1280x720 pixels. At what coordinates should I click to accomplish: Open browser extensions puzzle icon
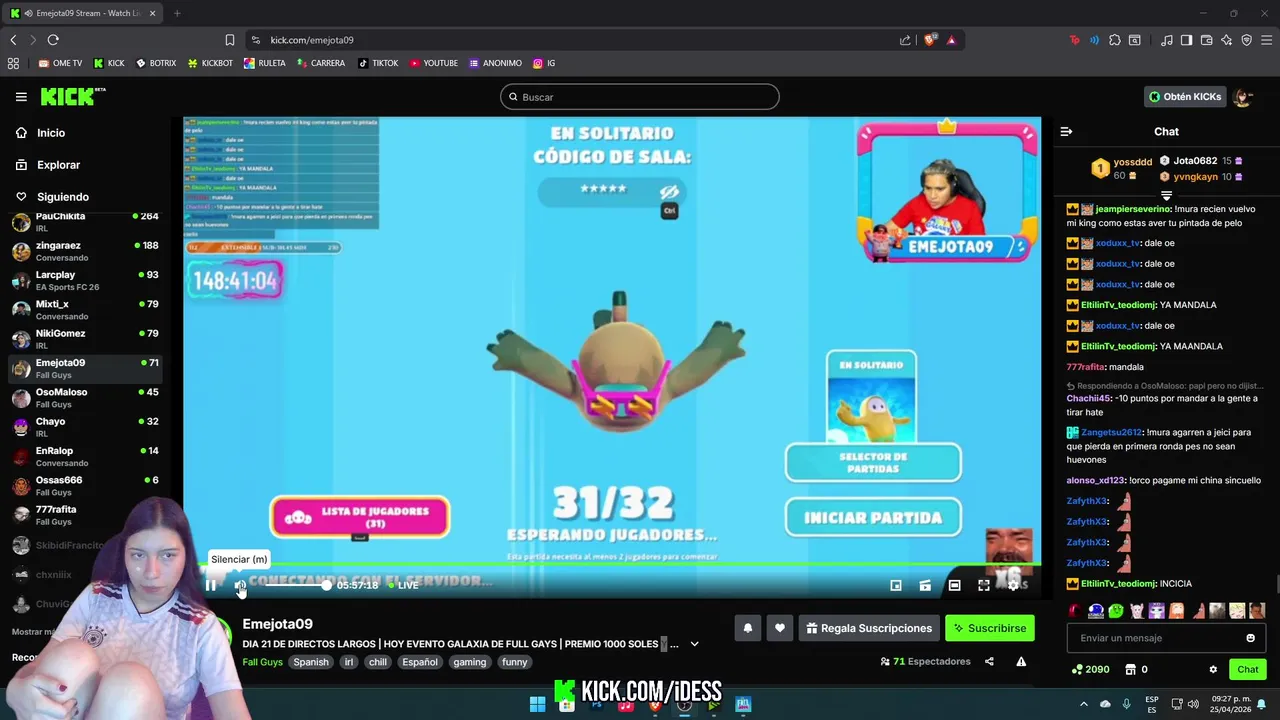tap(1115, 40)
